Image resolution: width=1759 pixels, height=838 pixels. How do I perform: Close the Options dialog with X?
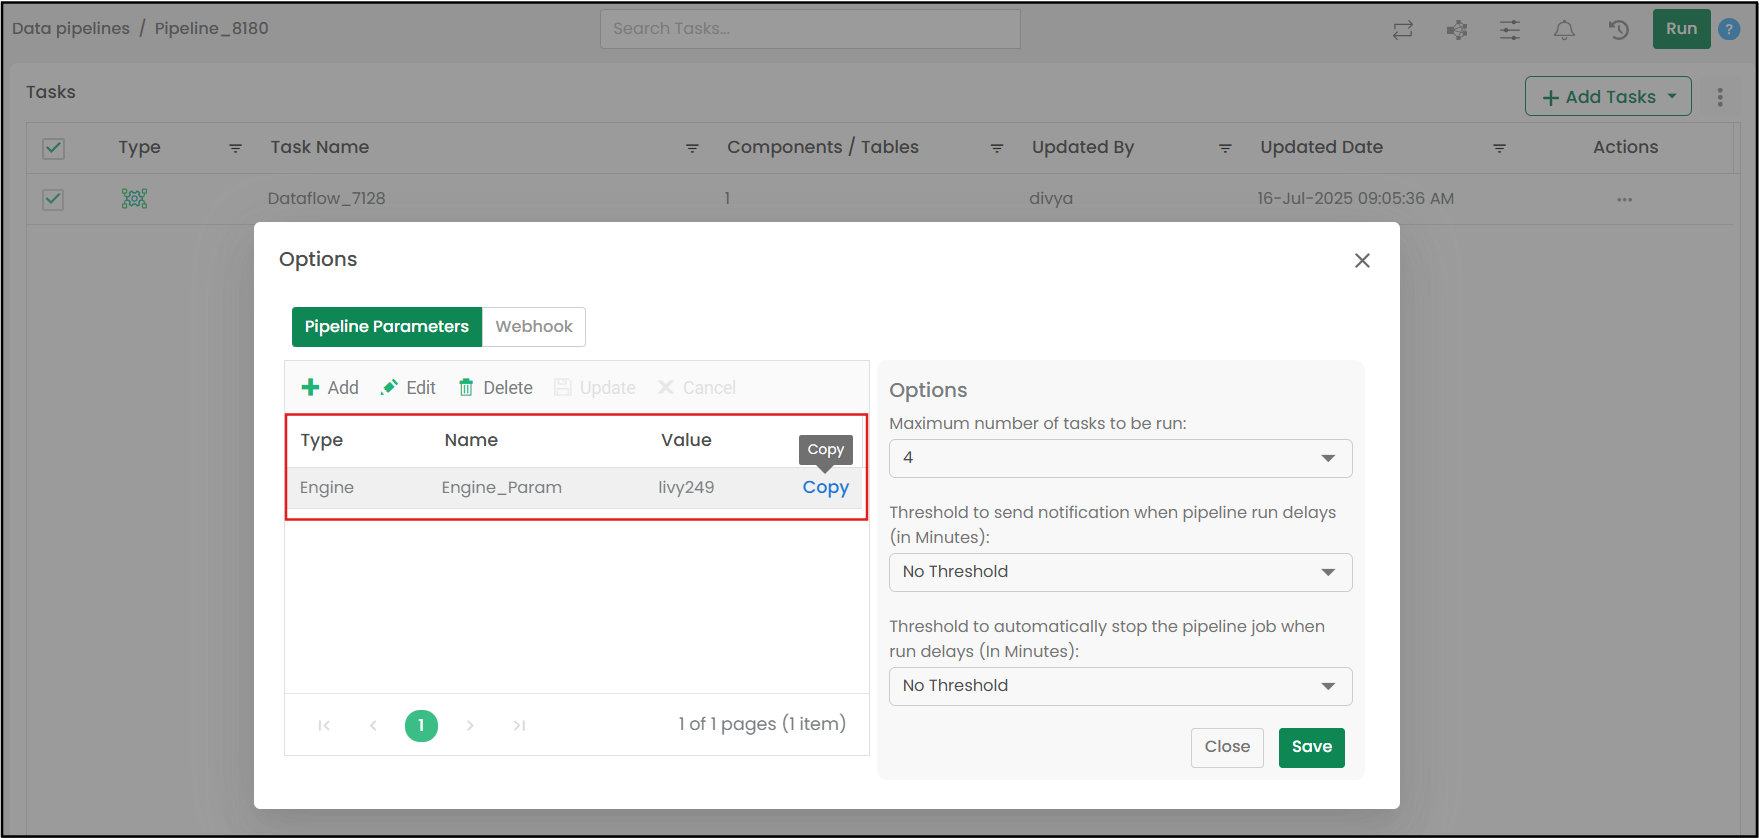pyautogui.click(x=1362, y=260)
